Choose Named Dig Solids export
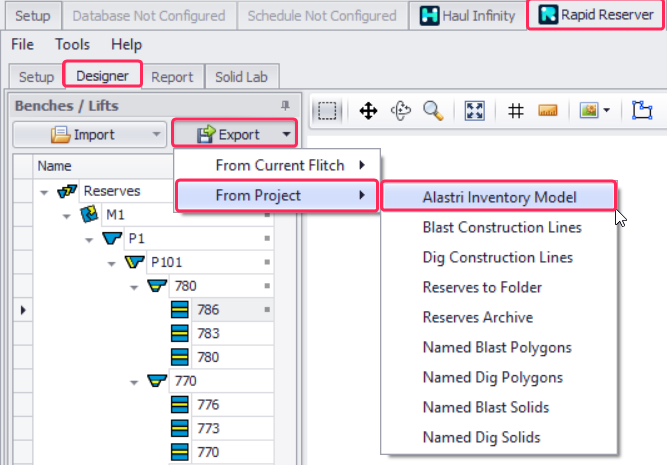This screenshot has width=667, height=465. coord(499,437)
